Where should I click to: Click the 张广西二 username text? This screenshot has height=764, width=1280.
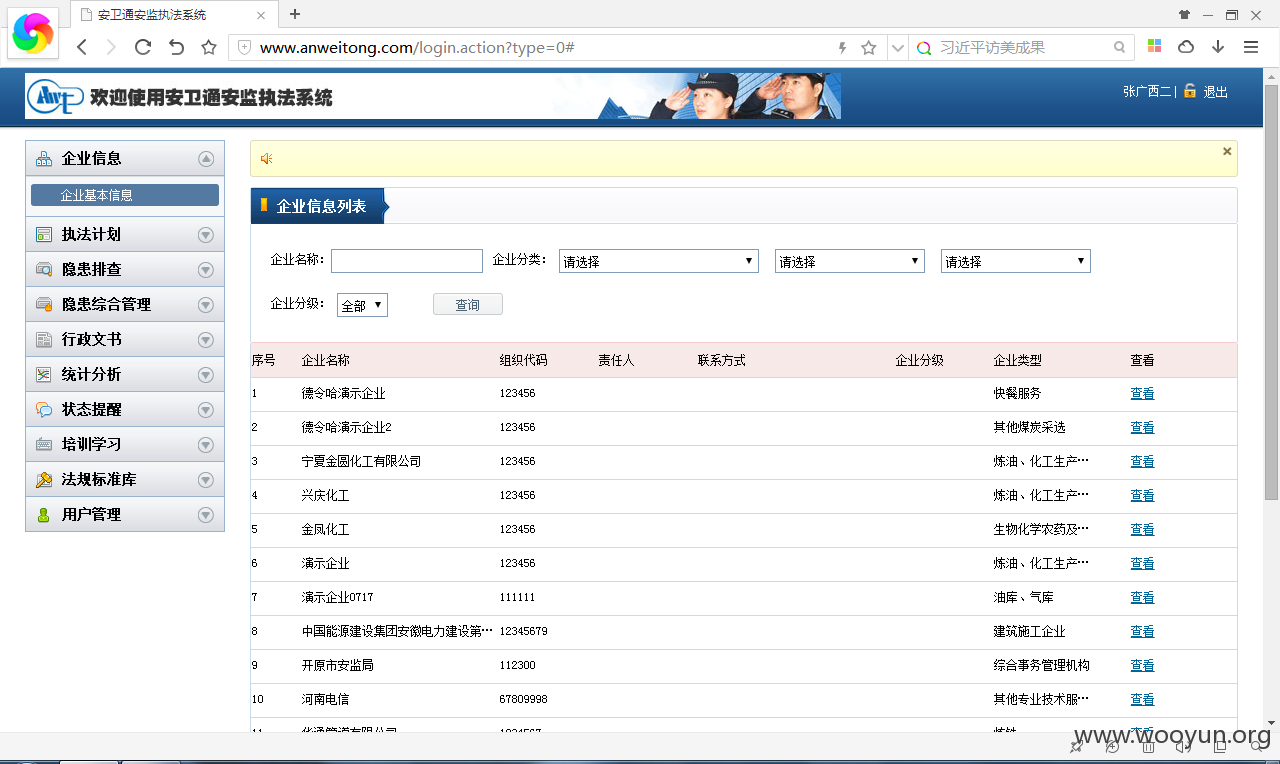pyautogui.click(x=1147, y=92)
